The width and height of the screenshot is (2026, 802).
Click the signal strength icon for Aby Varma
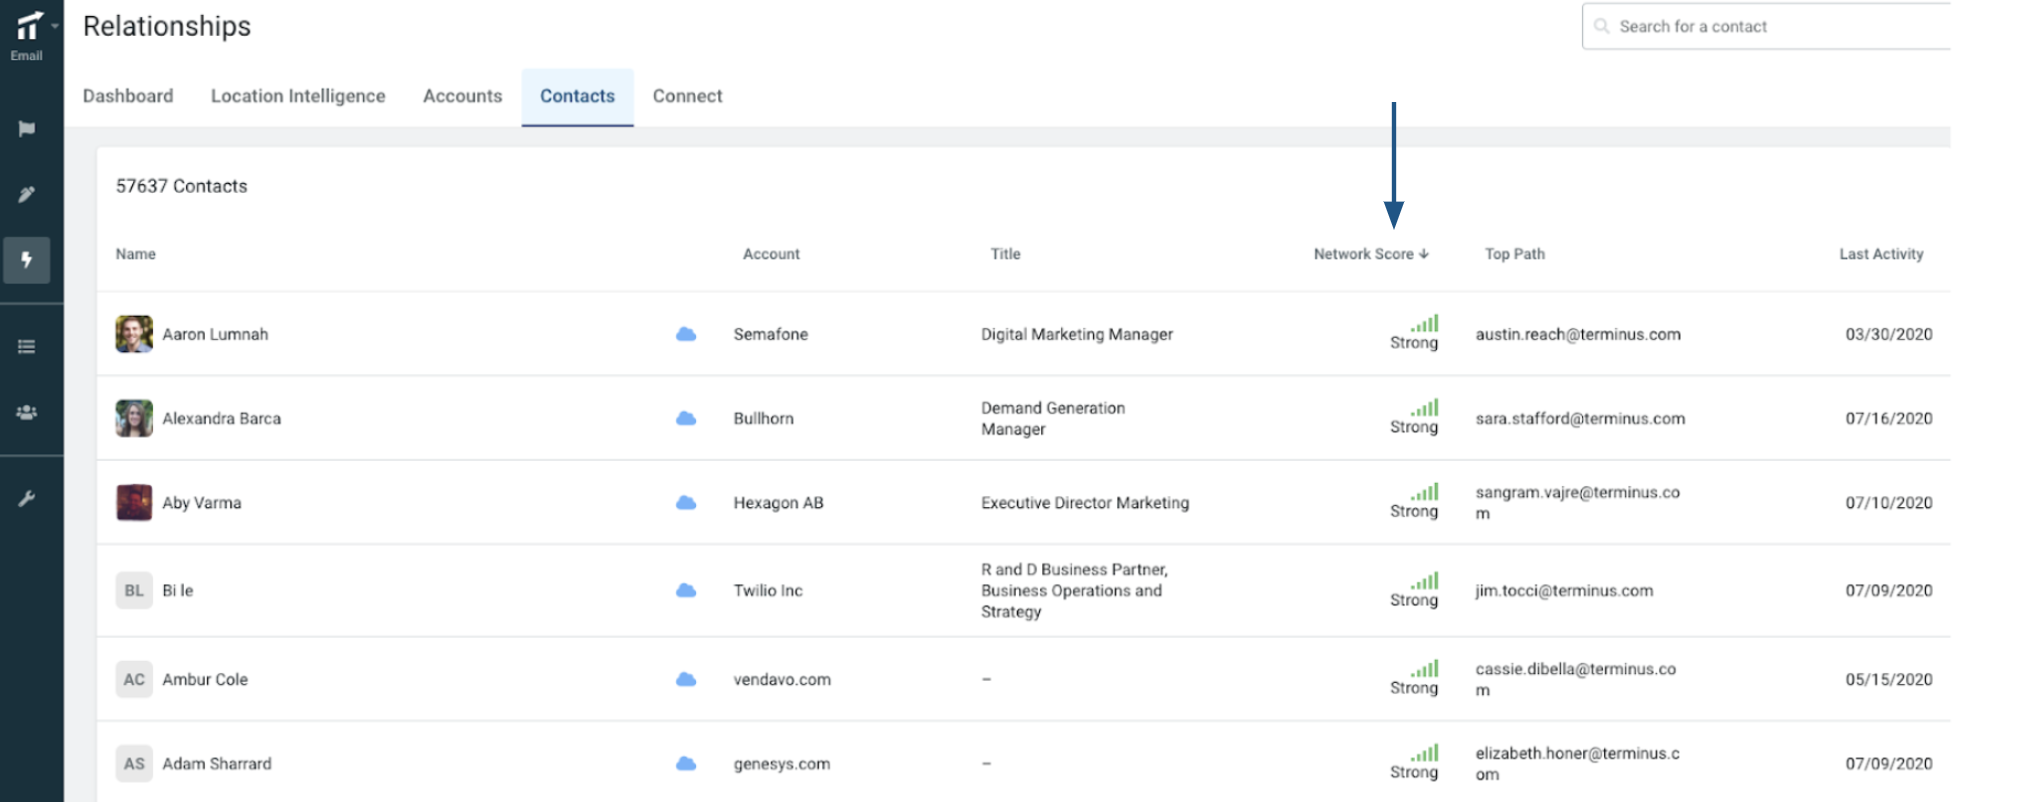(x=1425, y=491)
